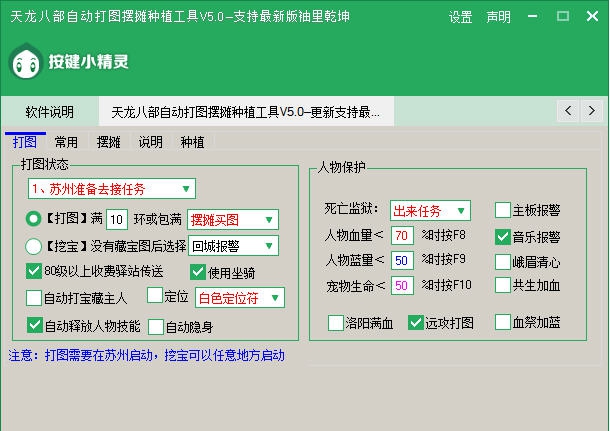This screenshot has height=431, width=610.
Task: Click the left arrow tab scroll button
Action: 568,111
